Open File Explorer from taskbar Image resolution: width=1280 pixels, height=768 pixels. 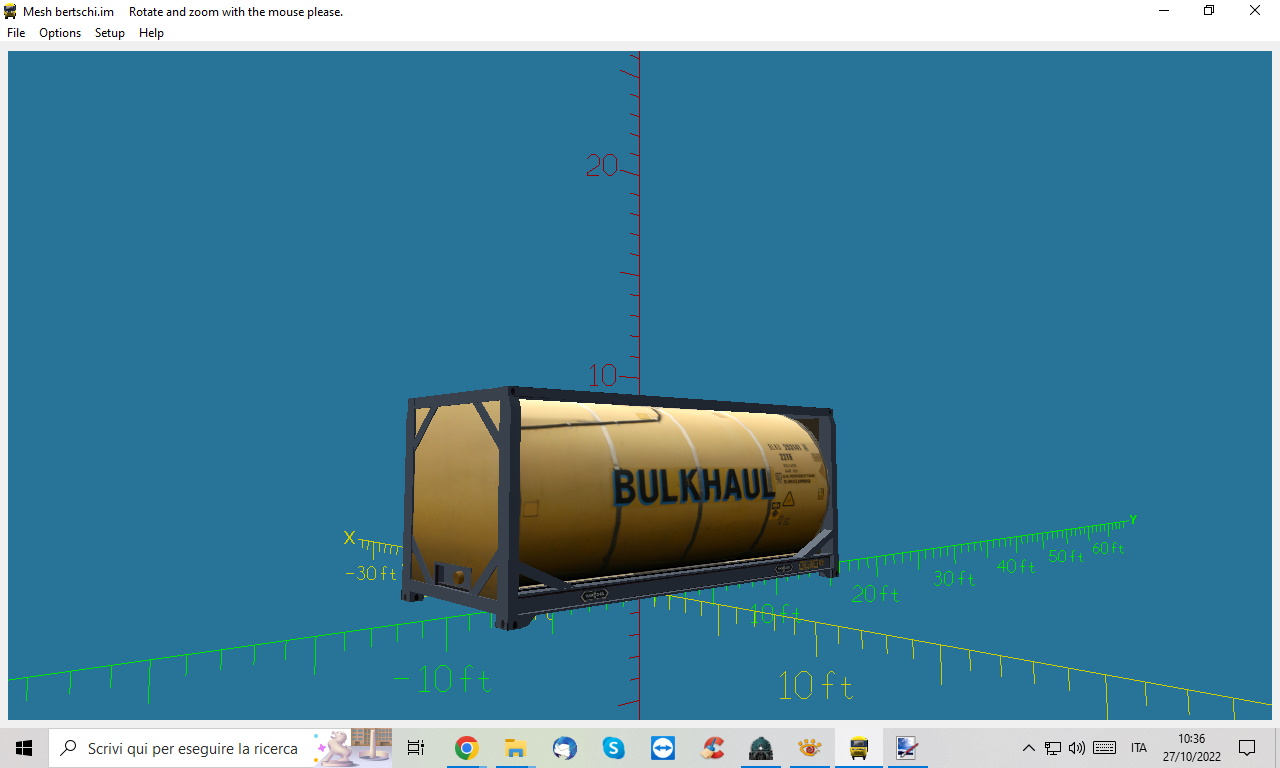515,748
